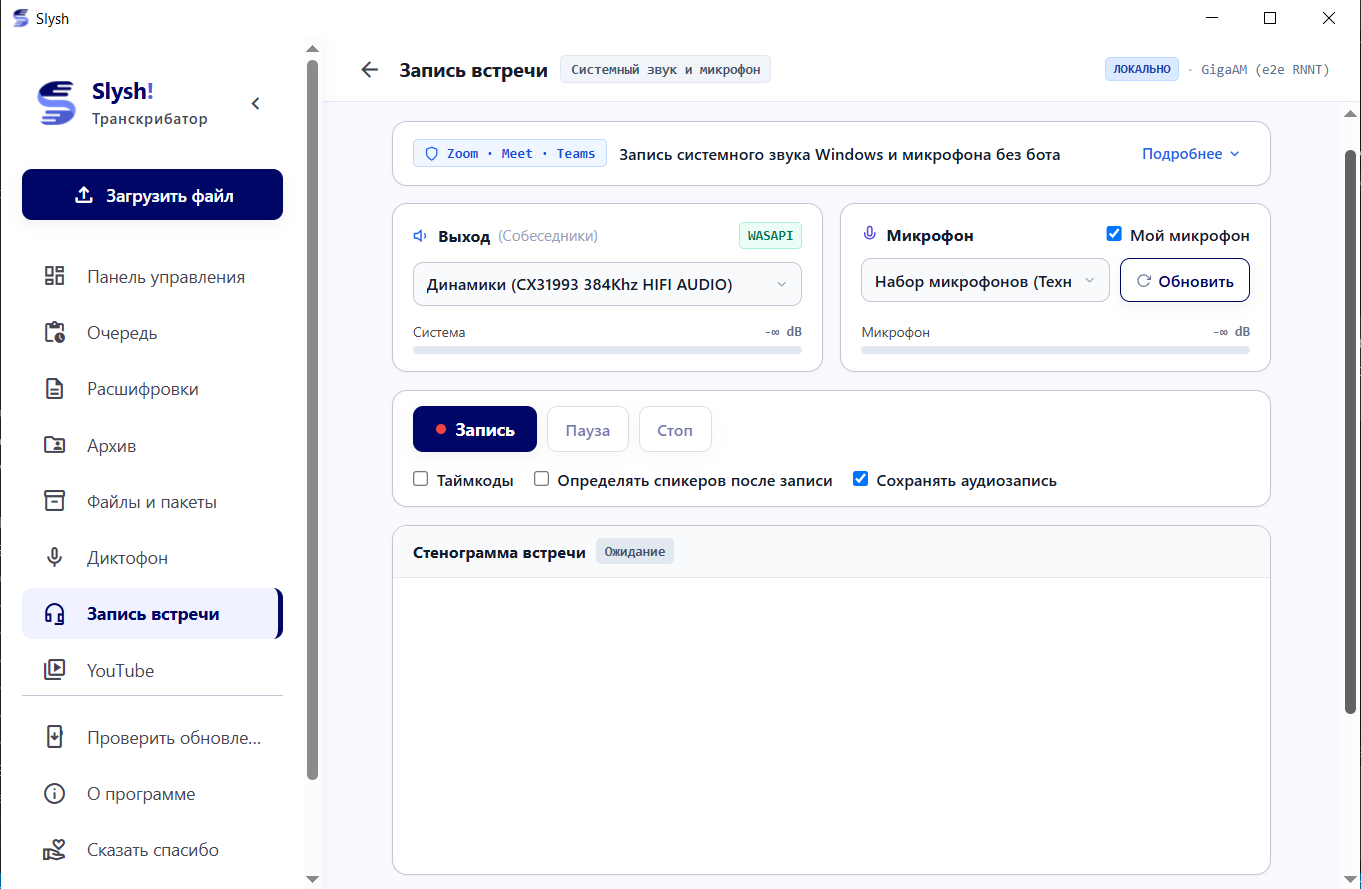The height and width of the screenshot is (889, 1361).
Task: Expand the Подробнее details section
Action: point(1191,154)
